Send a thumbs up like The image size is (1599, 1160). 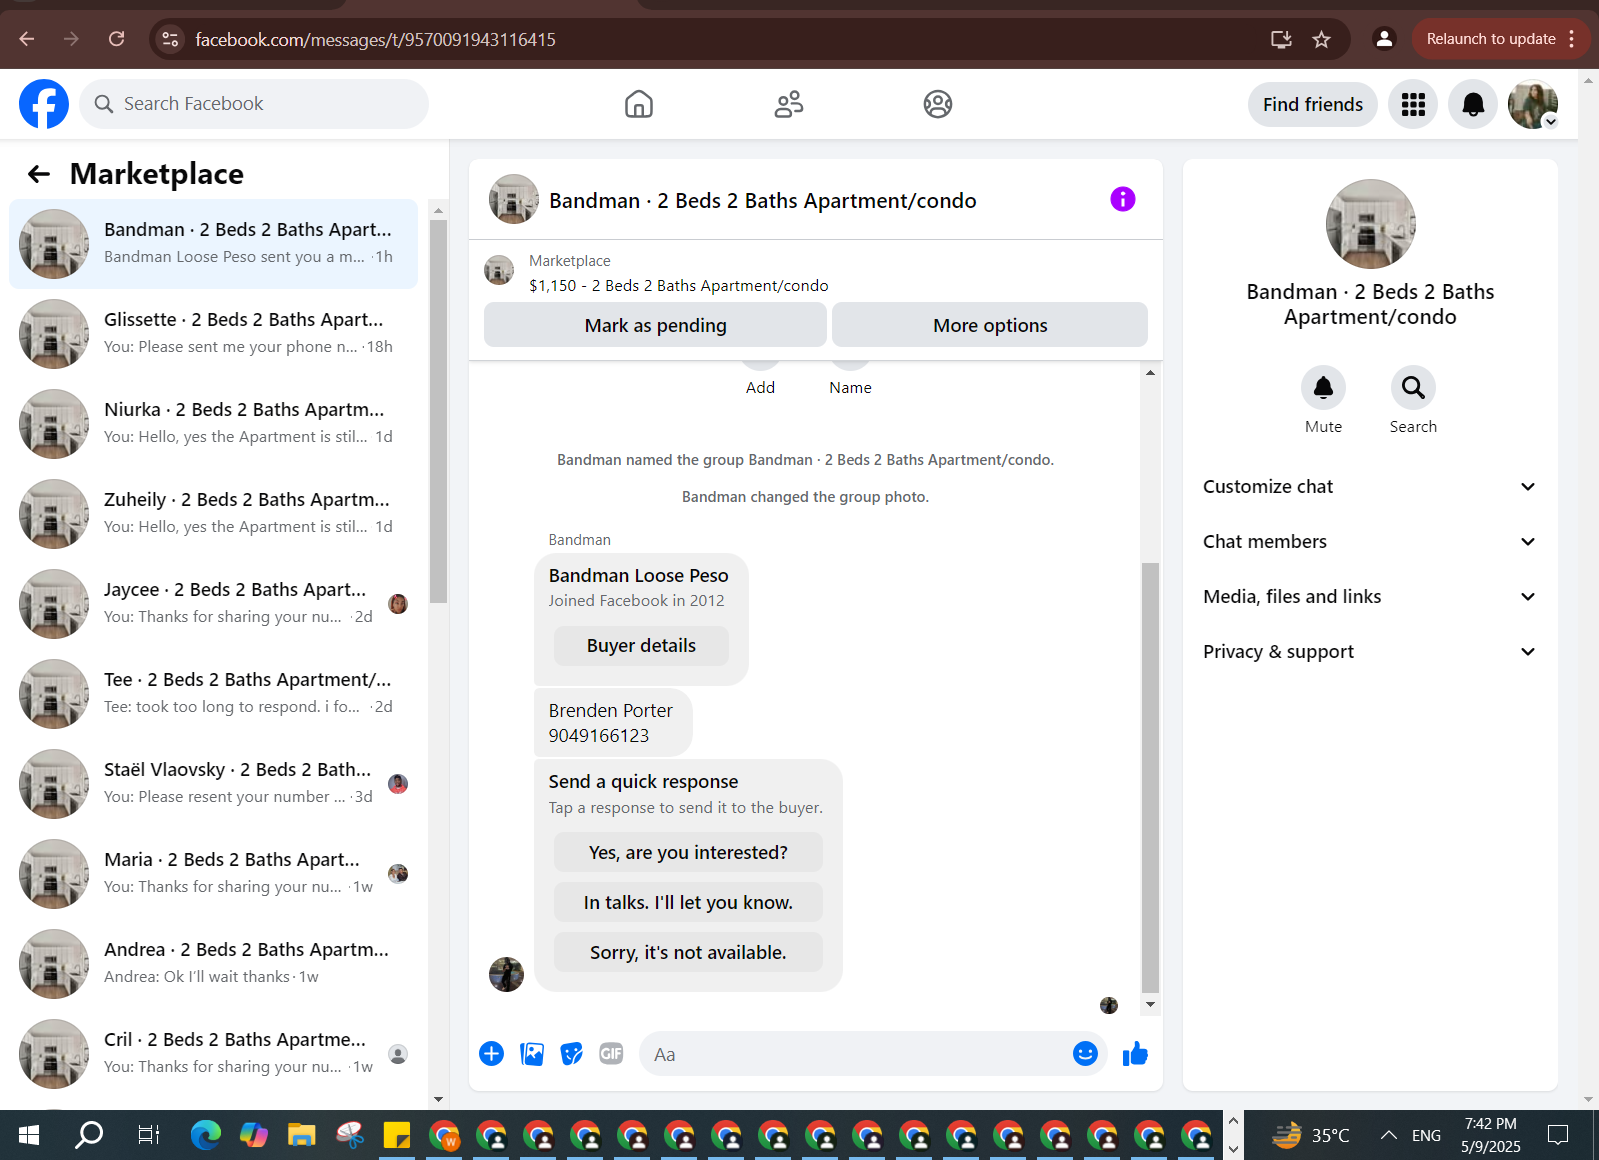(x=1135, y=1053)
